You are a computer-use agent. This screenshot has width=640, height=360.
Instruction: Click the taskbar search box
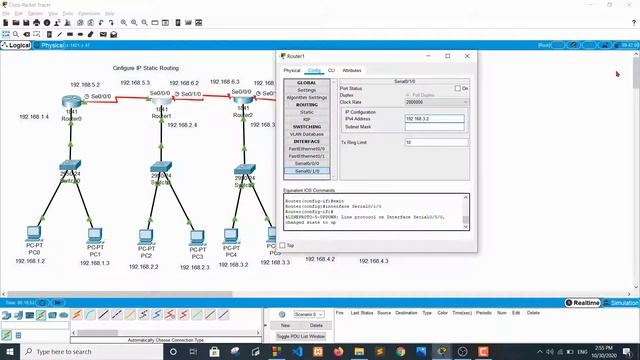(91, 351)
